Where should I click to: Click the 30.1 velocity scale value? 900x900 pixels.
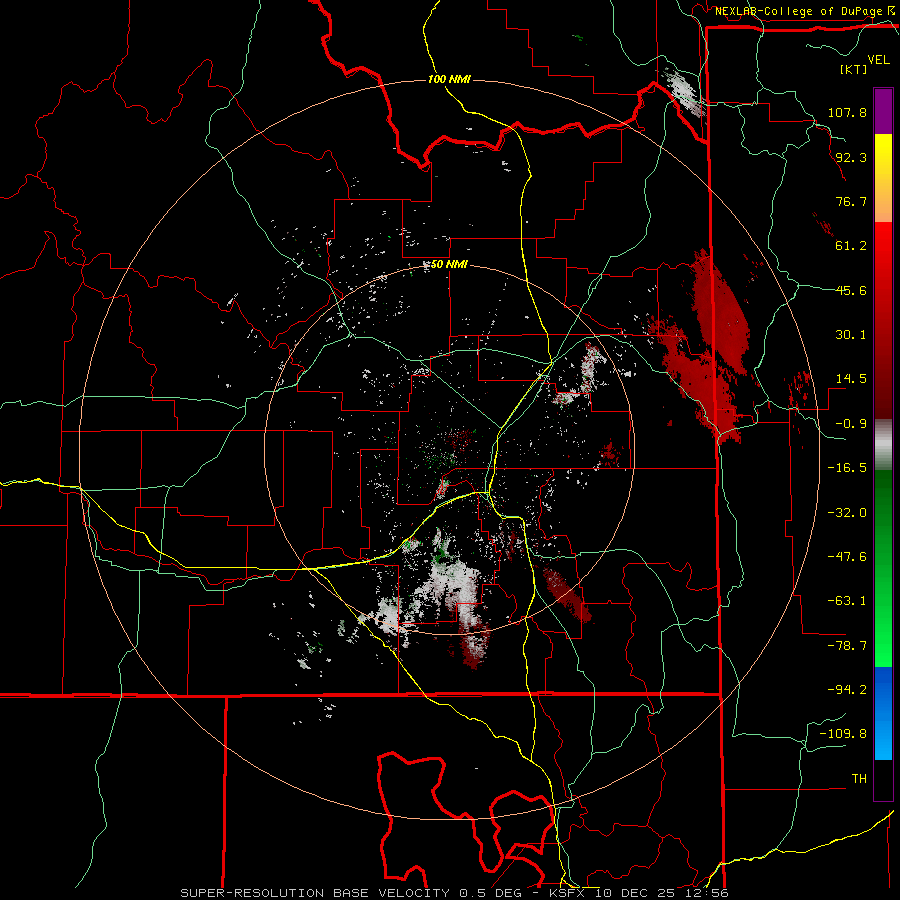pyautogui.click(x=851, y=335)
